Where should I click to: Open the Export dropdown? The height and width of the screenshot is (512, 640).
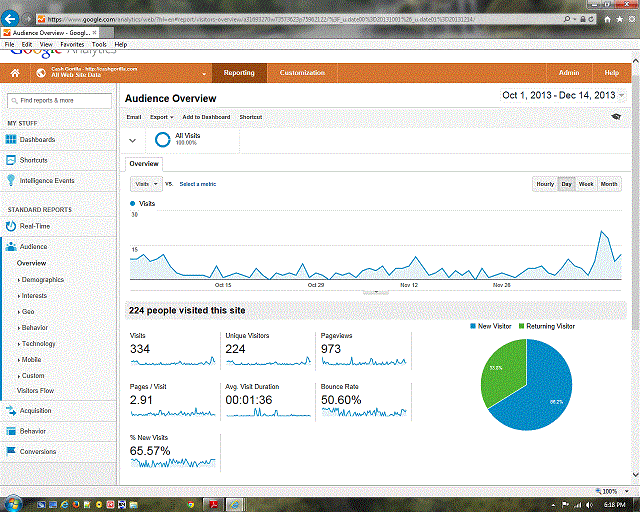(162, 117)
